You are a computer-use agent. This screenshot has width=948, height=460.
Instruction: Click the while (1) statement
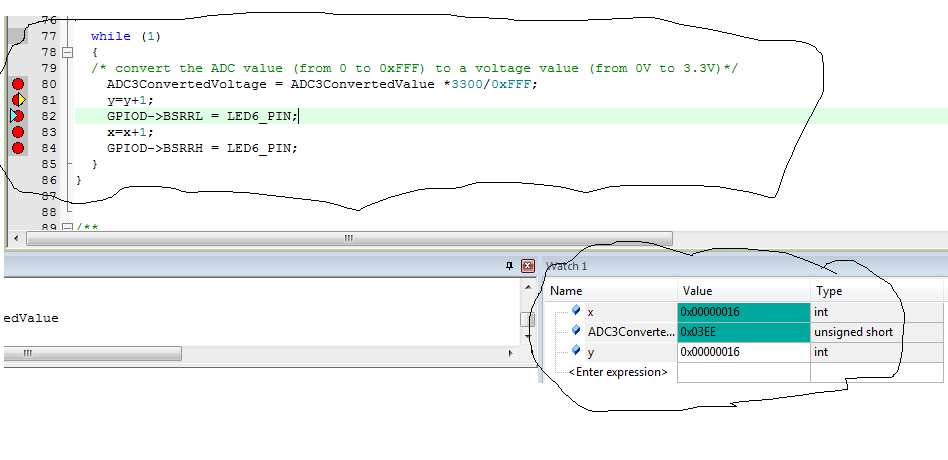pos(126,36)
